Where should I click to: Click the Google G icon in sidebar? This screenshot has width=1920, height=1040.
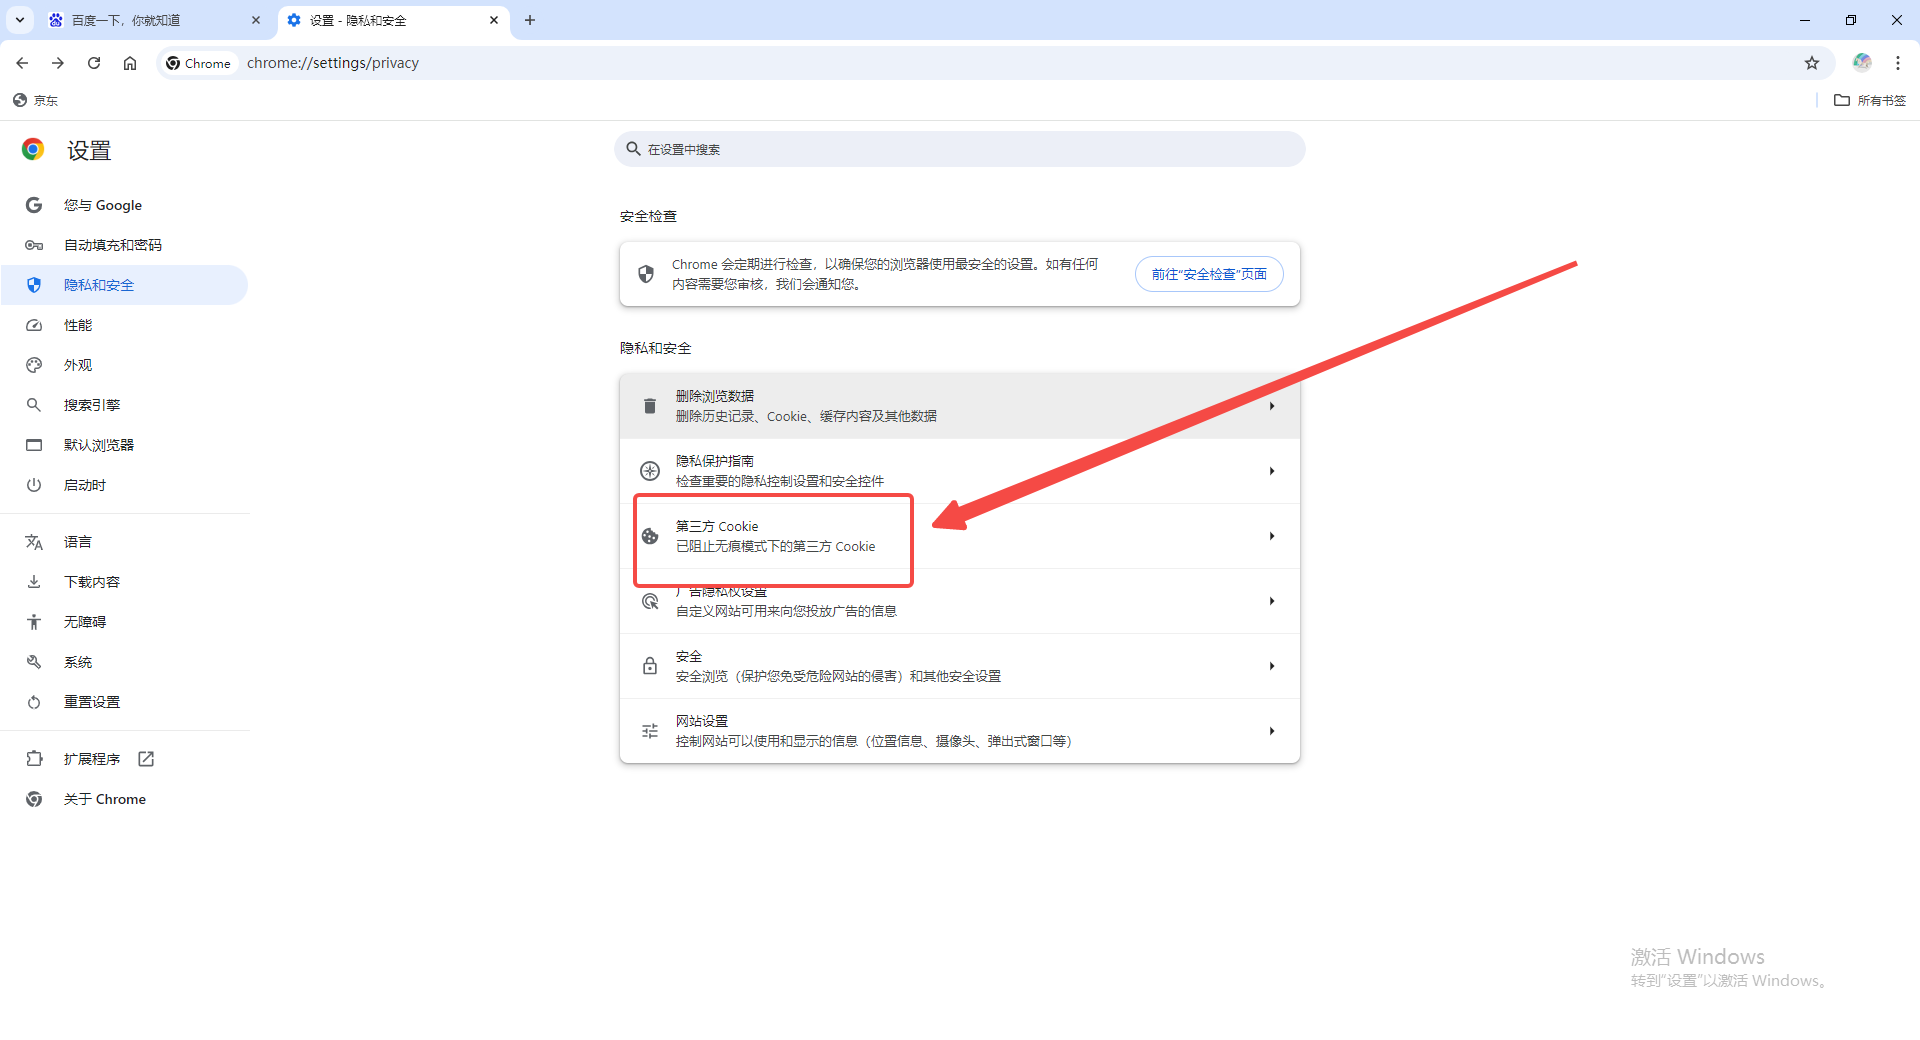(34, 205)
